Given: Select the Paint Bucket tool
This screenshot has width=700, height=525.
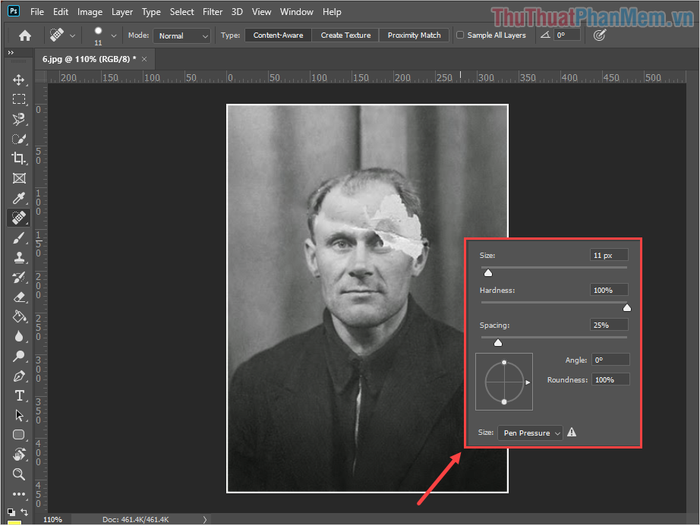Looking at the screenshot, I should coord(19,317).
